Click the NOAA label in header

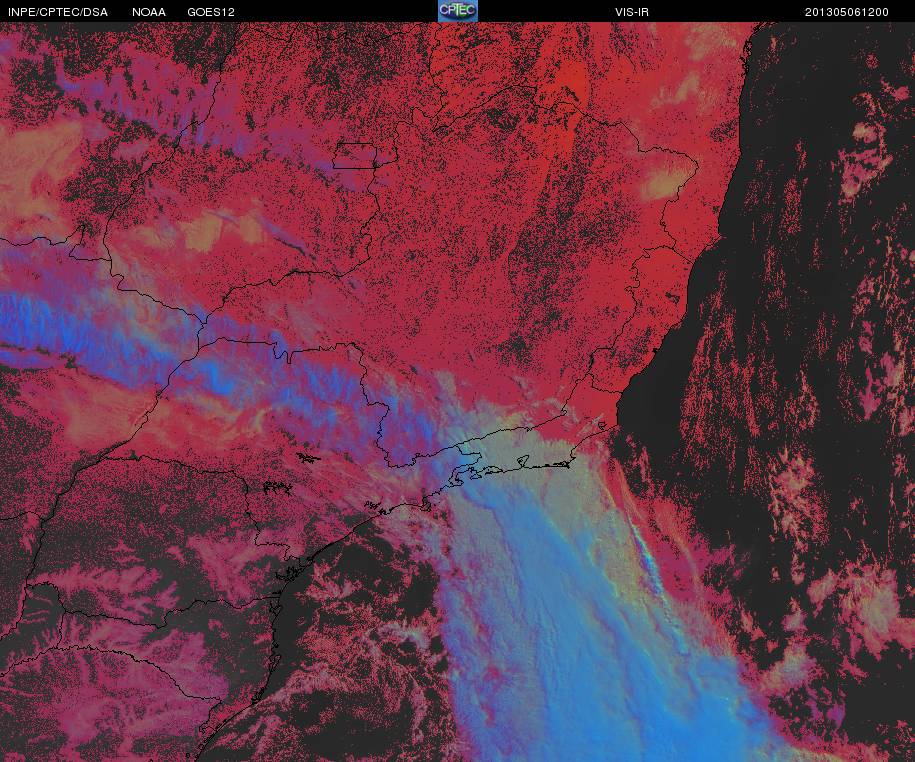(149, 12)
